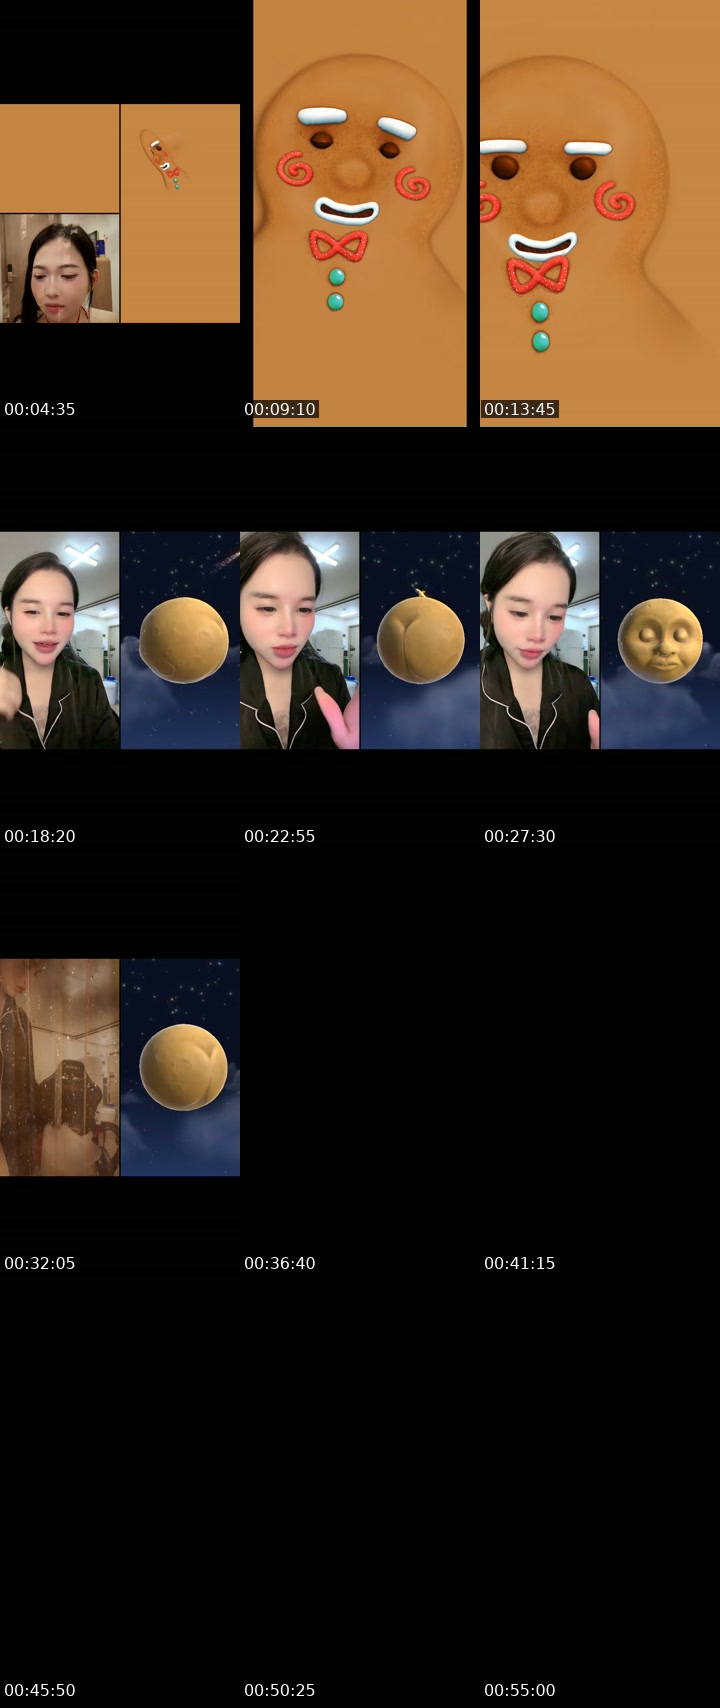Image resolution: width=720 pixels, height=1708 pixels.
Task: Select the sleeping moon face frame above 00:27:30
Action: (600, 640)
